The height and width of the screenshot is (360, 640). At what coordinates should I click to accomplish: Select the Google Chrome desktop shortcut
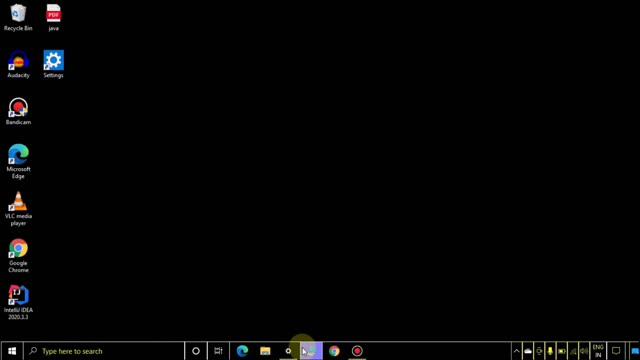click(x=18, y=256)
